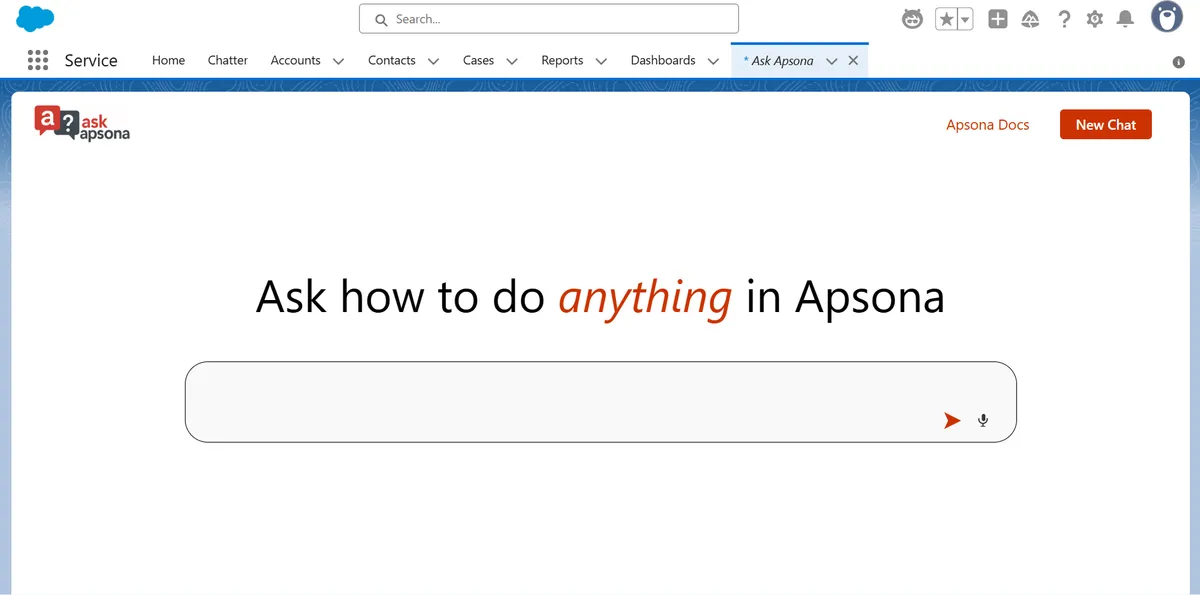
Task: Open the Global Actions plus icon
Action: pyautogui.click(x=997, y=19)
